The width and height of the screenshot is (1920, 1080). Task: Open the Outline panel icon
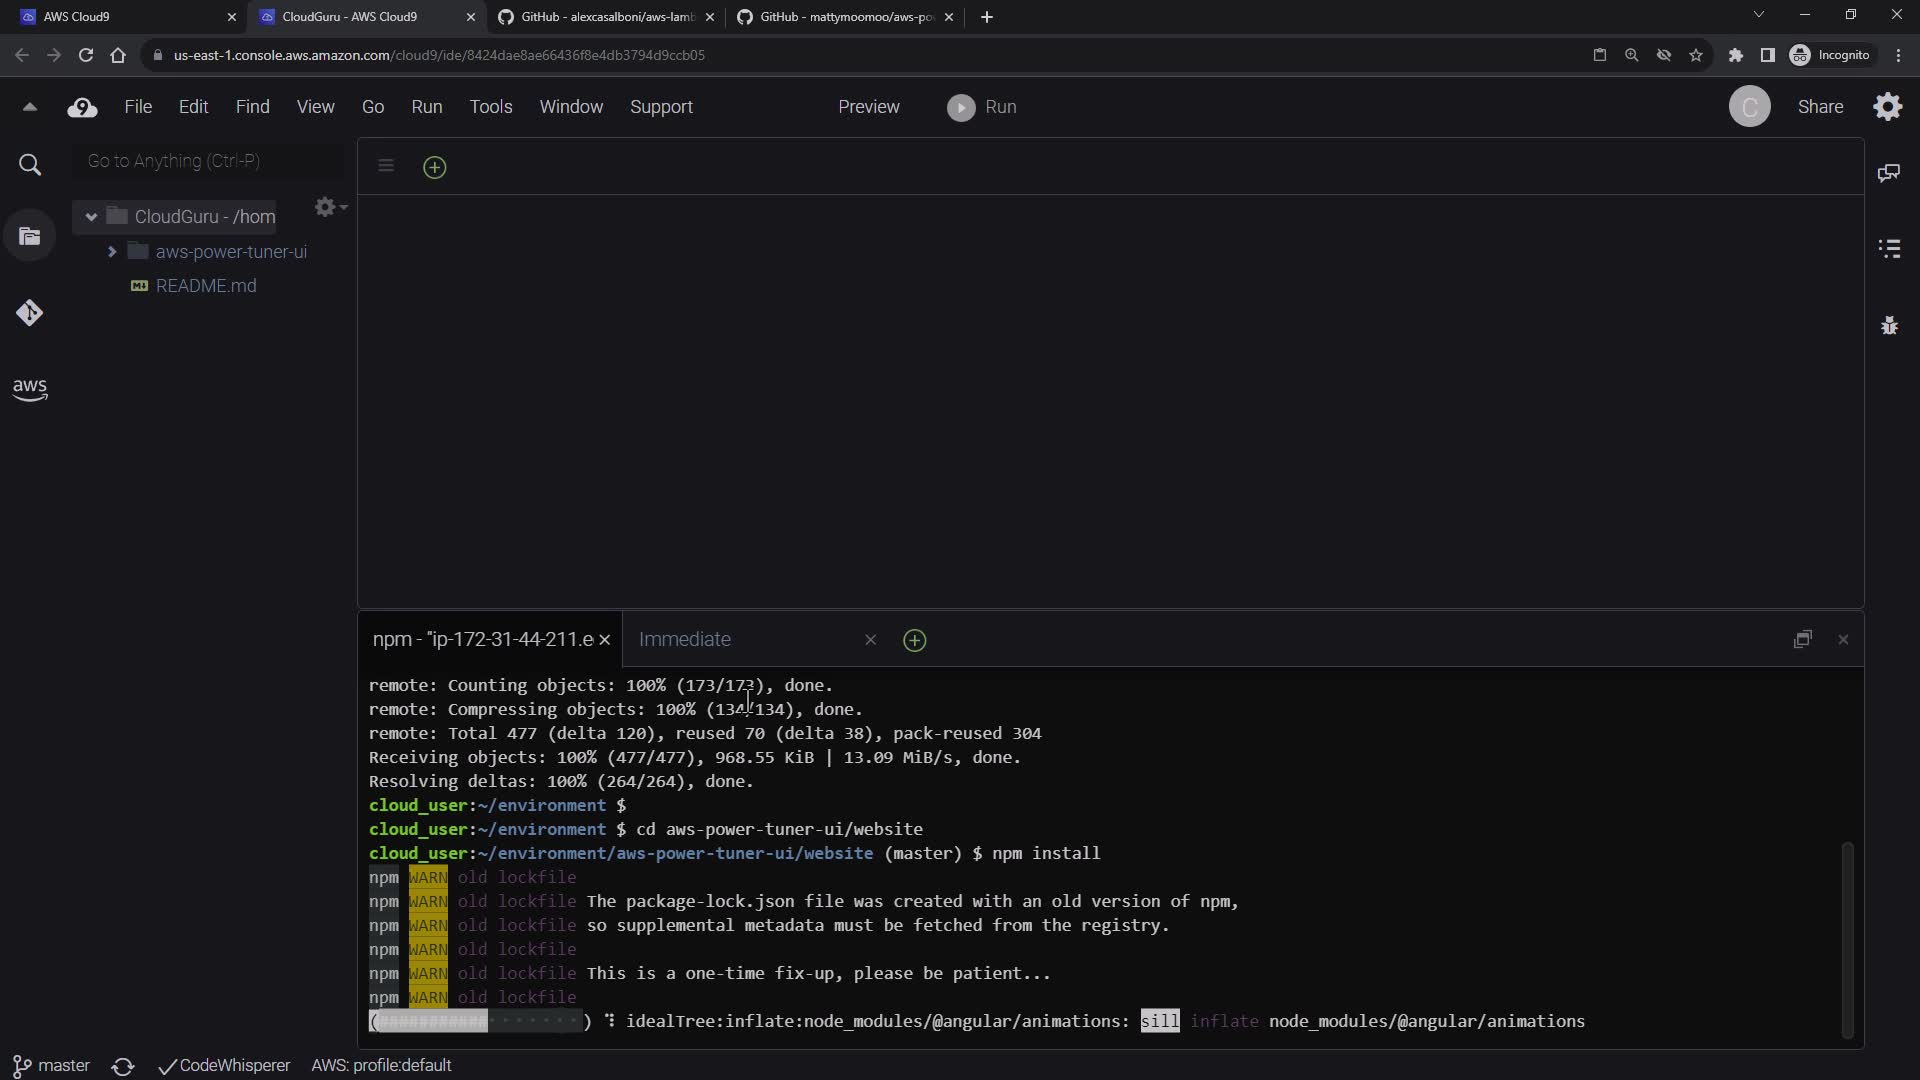(x=1889, y=249)
